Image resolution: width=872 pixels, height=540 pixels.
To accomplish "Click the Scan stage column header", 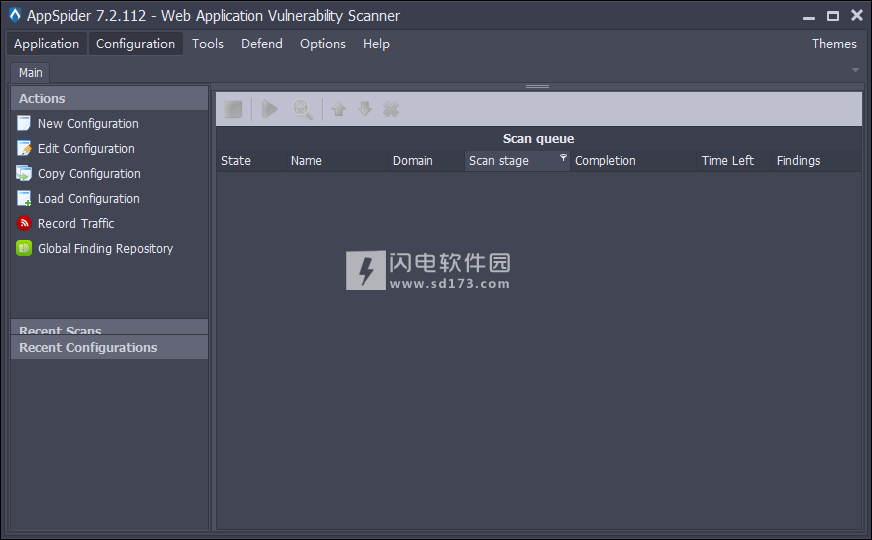I will pyautogui.click(x=517, y=161).
